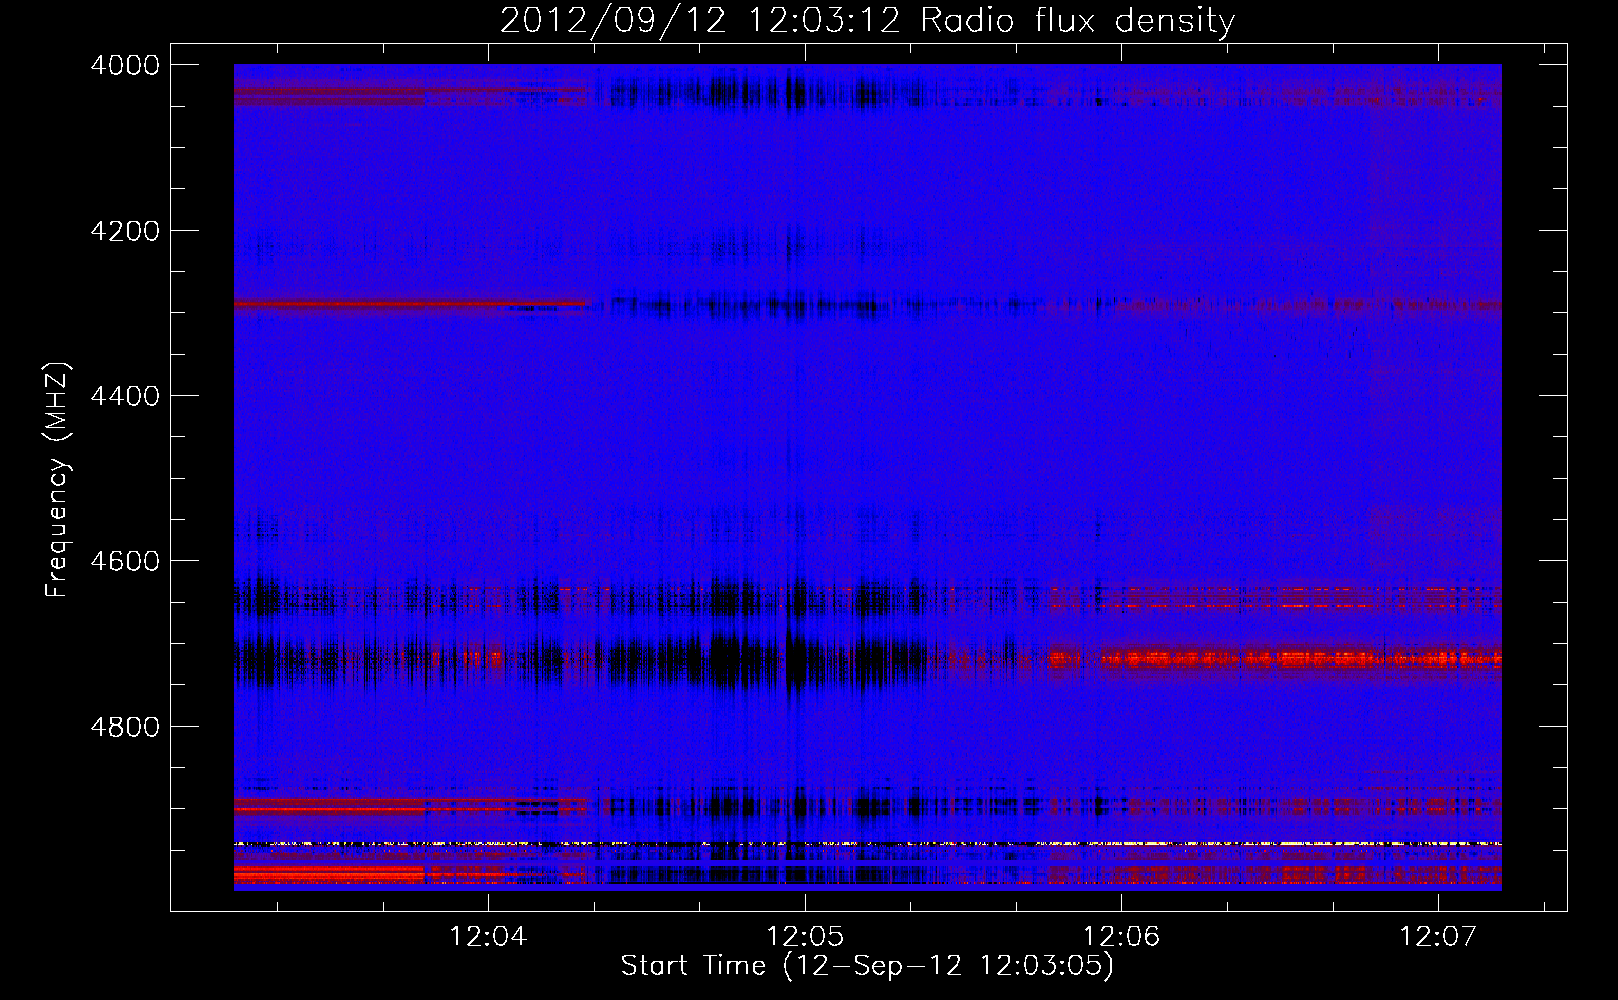
Task: Select the 4800 frequency tick label
Action: click(125, 727)
